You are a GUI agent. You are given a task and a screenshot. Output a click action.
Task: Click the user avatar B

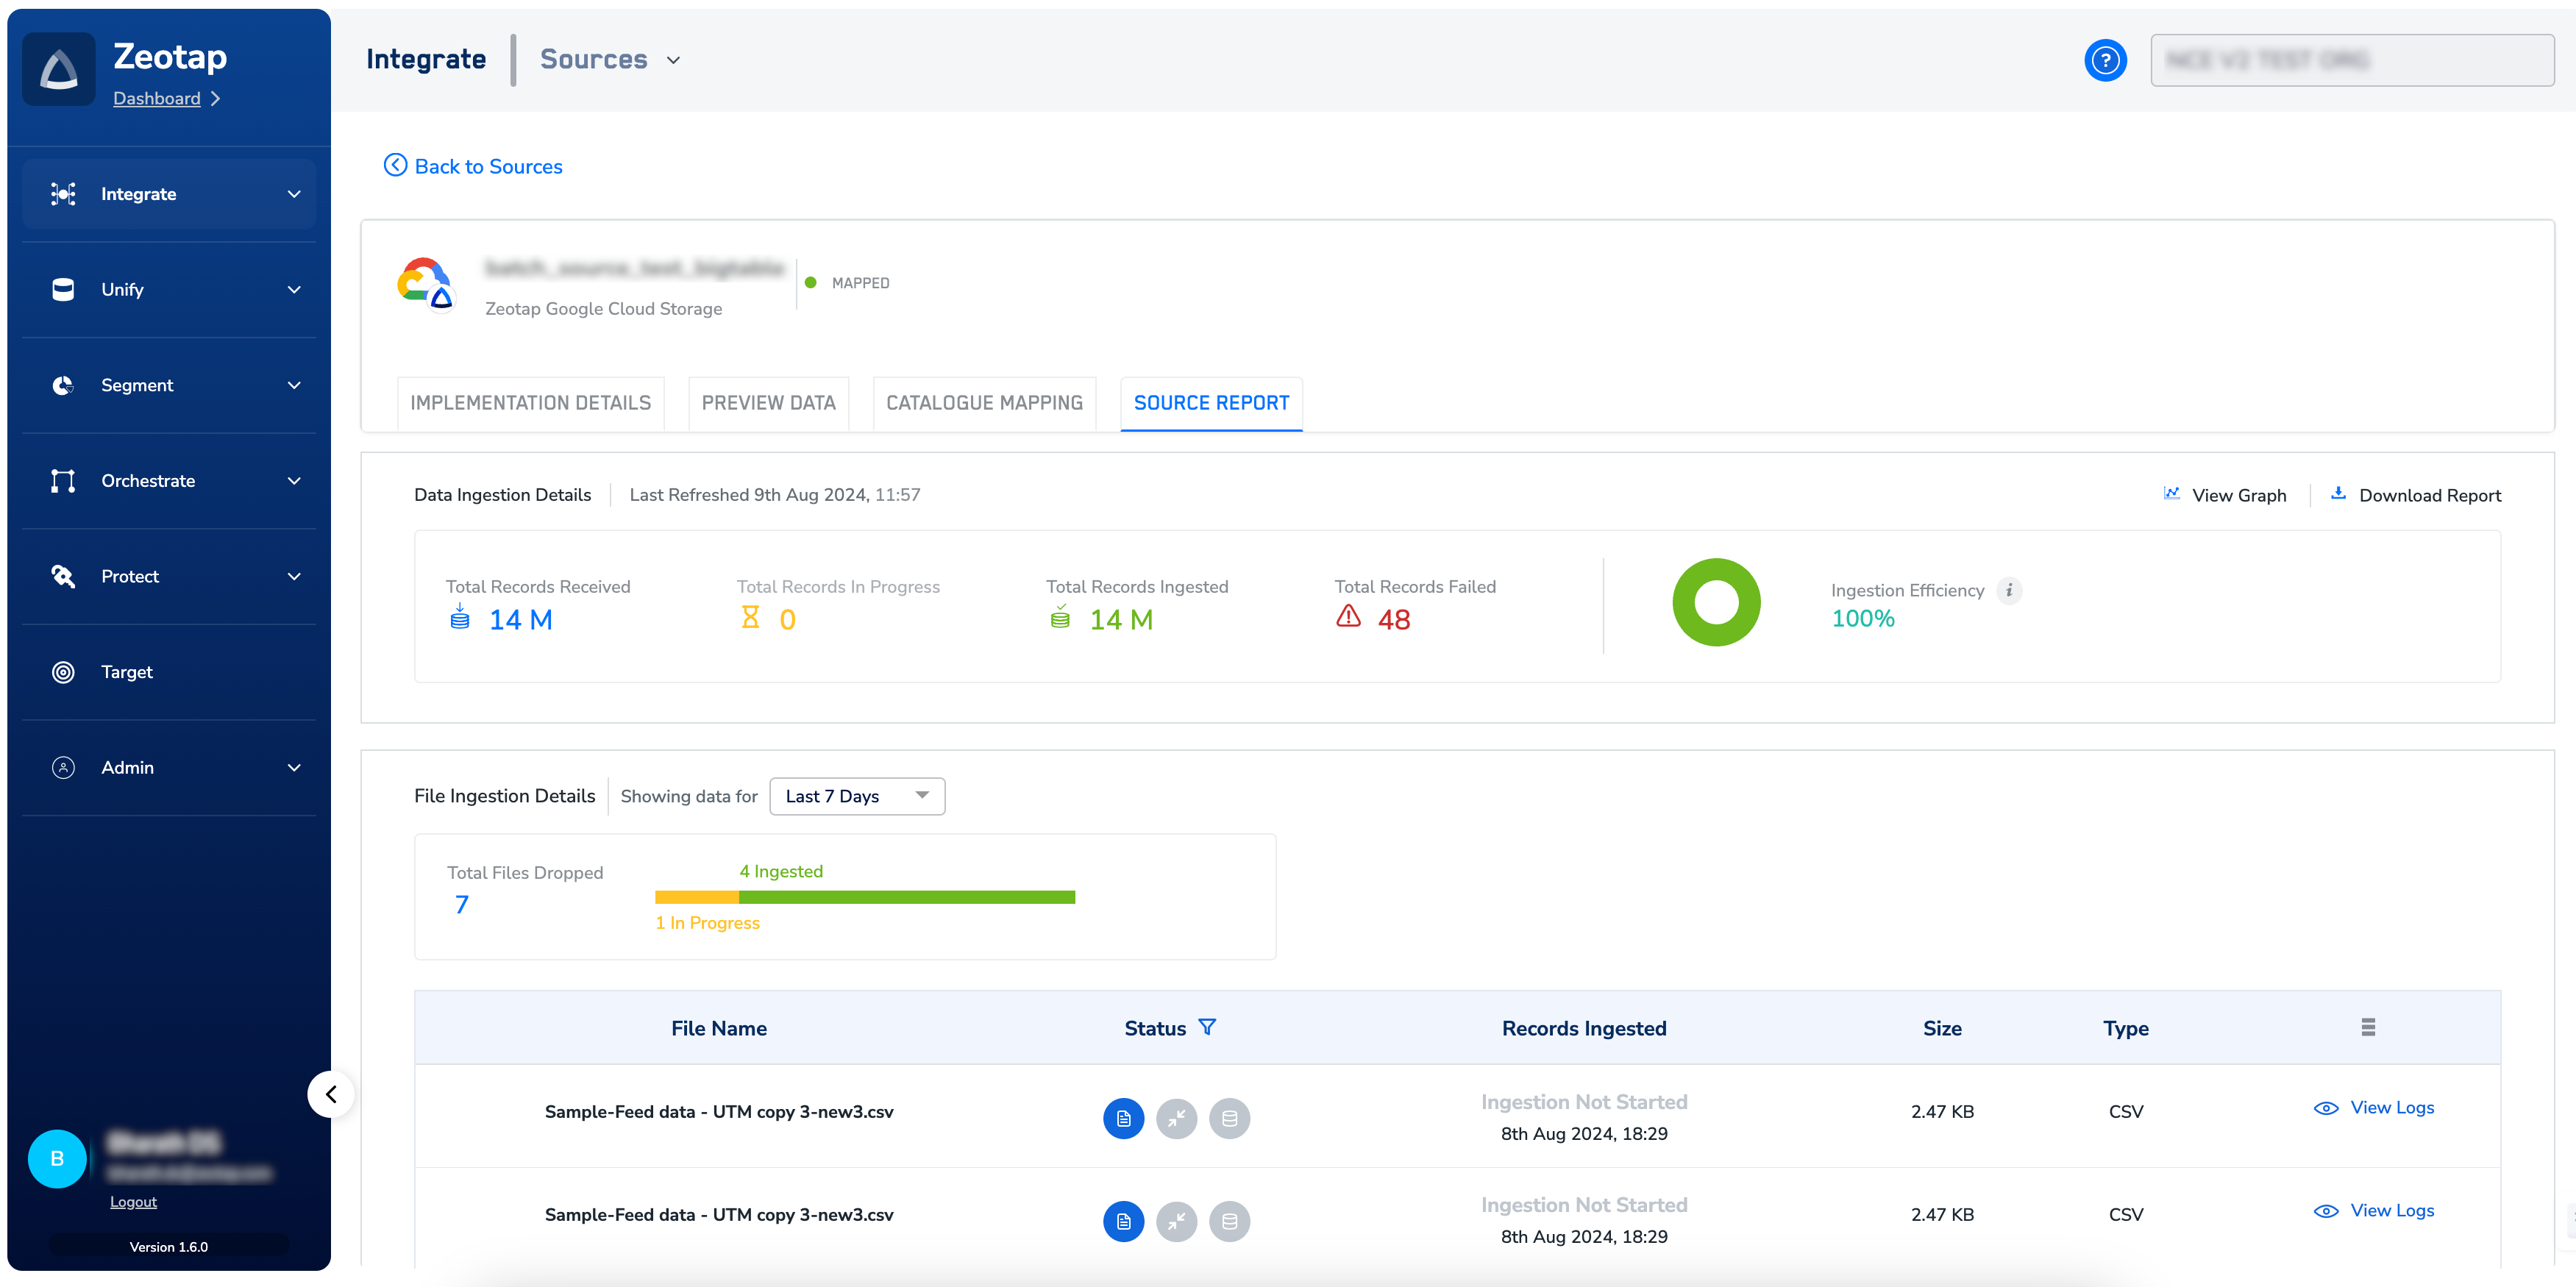(57, 1159)
